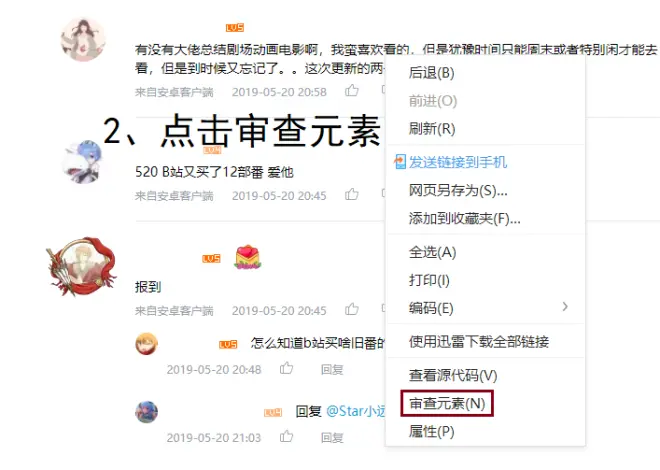Open the red-ribbon framed avatar profile
This screenshot has width=660, height=470.
(82, 266)
